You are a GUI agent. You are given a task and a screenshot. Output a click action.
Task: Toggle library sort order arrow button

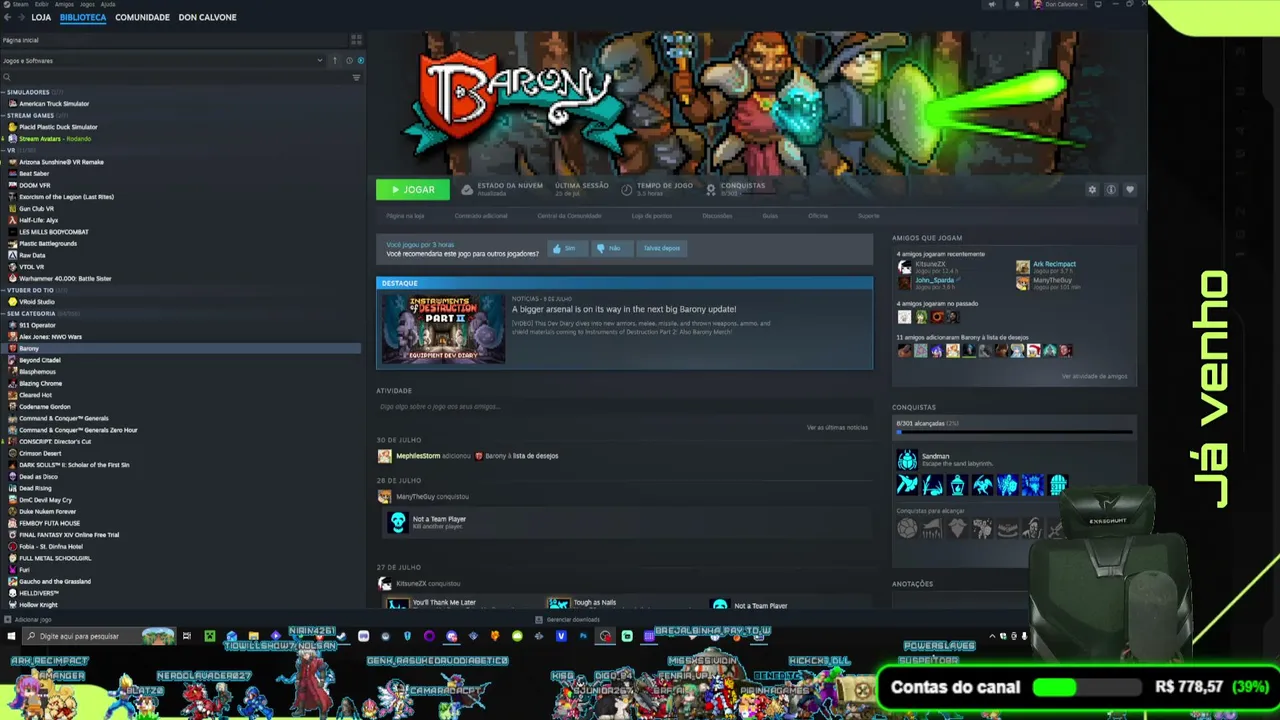[335, 61]
